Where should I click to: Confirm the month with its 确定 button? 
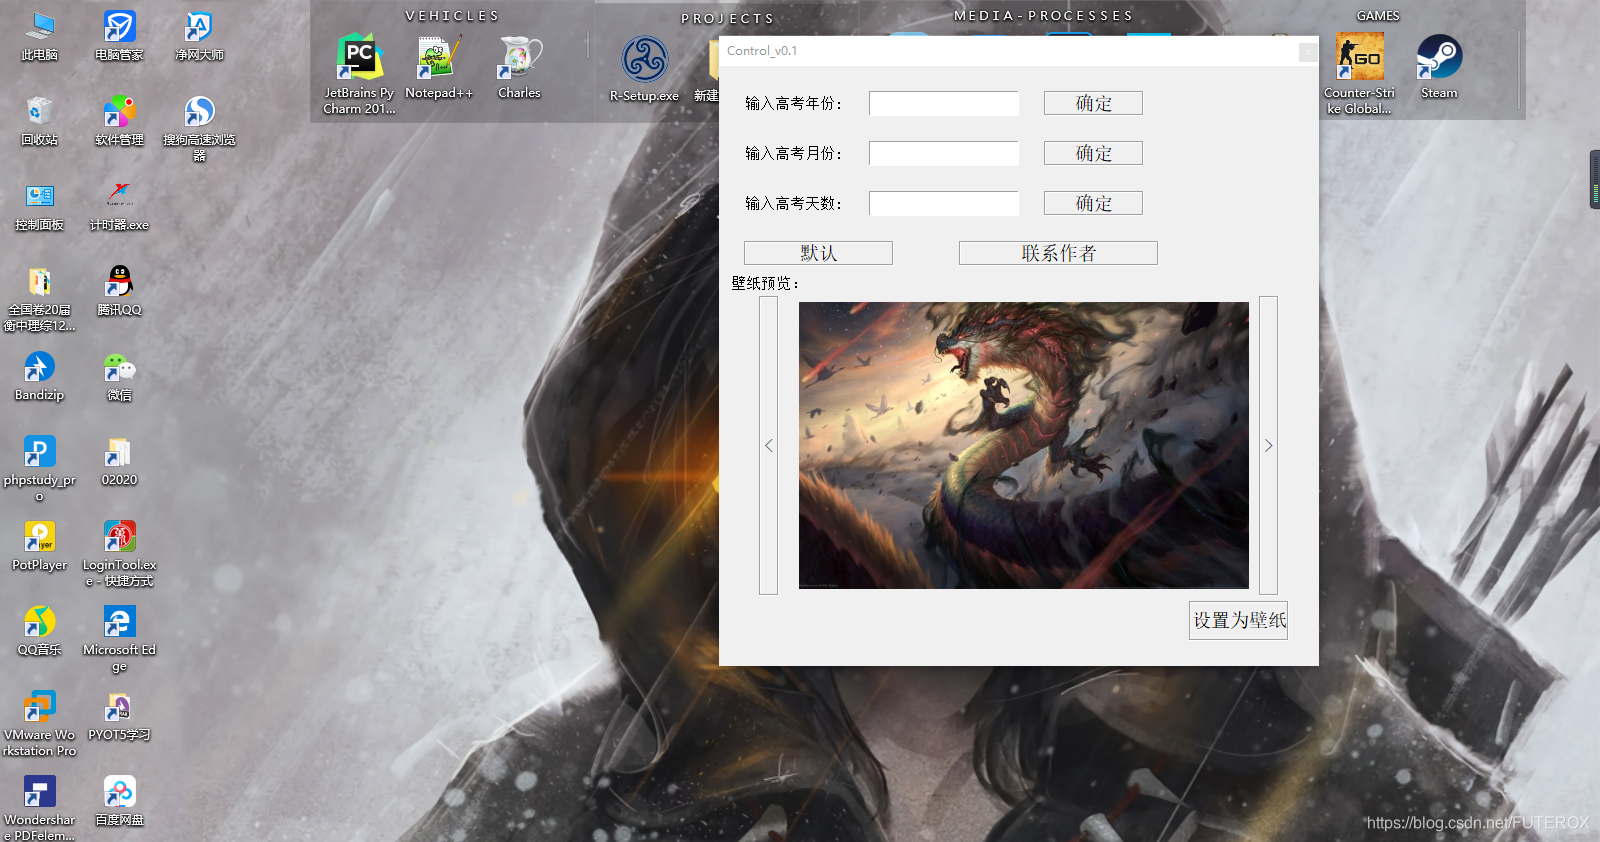[x=1093, y=153]
